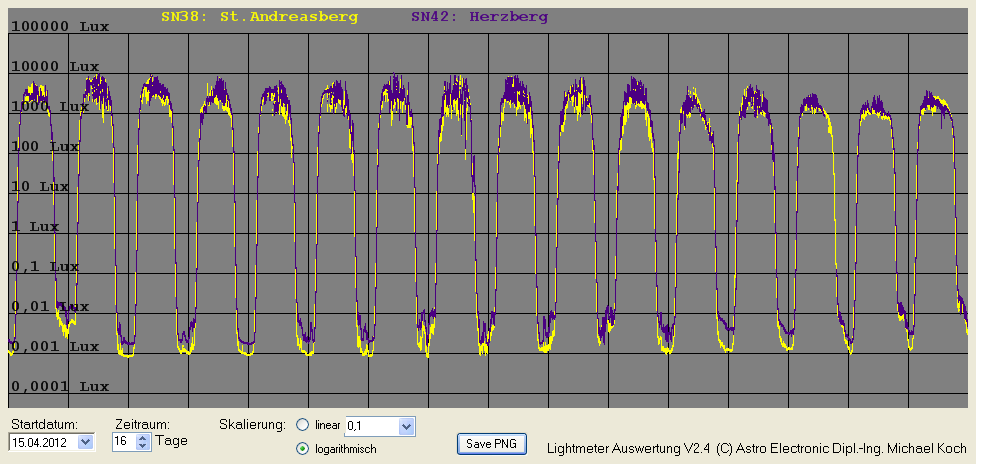Click the 1000 Lux axis label
The width and height of the screenshot is (981, 476).
[50, 107]
